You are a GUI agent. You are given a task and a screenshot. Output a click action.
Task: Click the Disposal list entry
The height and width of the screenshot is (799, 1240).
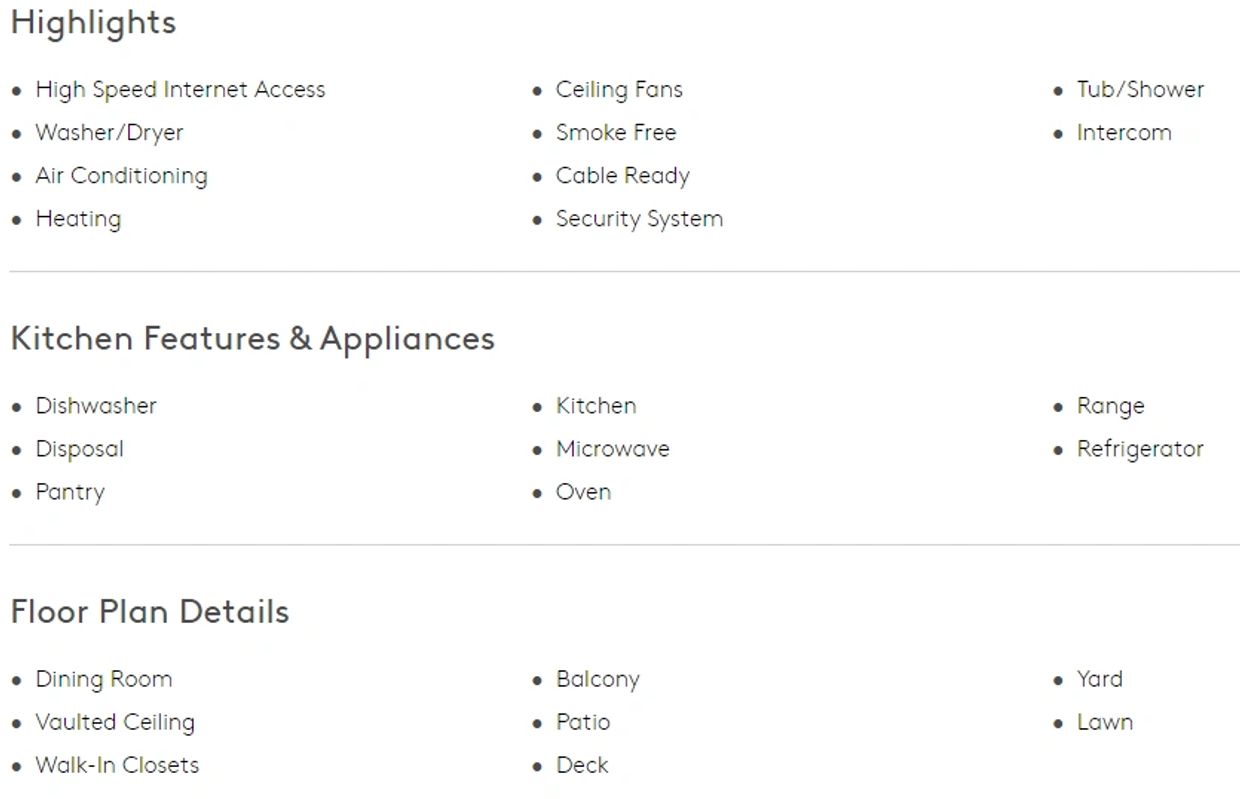(79, 449)
